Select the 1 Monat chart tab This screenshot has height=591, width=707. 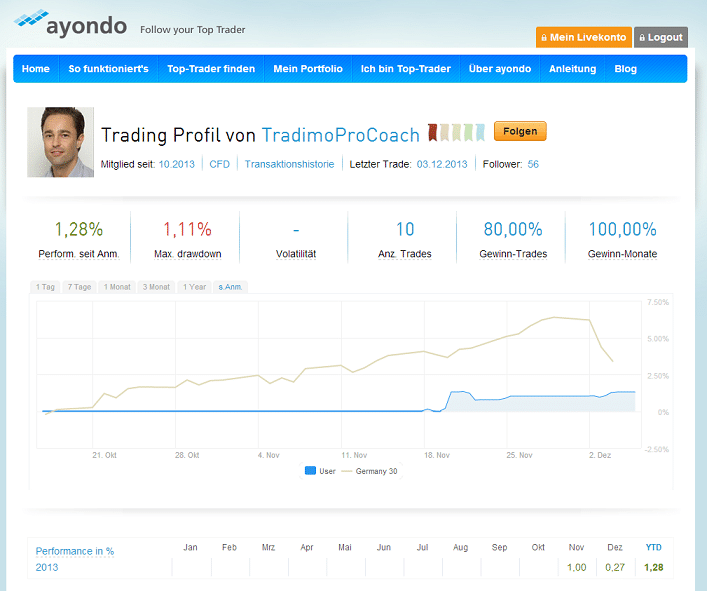tap(116, 287)
